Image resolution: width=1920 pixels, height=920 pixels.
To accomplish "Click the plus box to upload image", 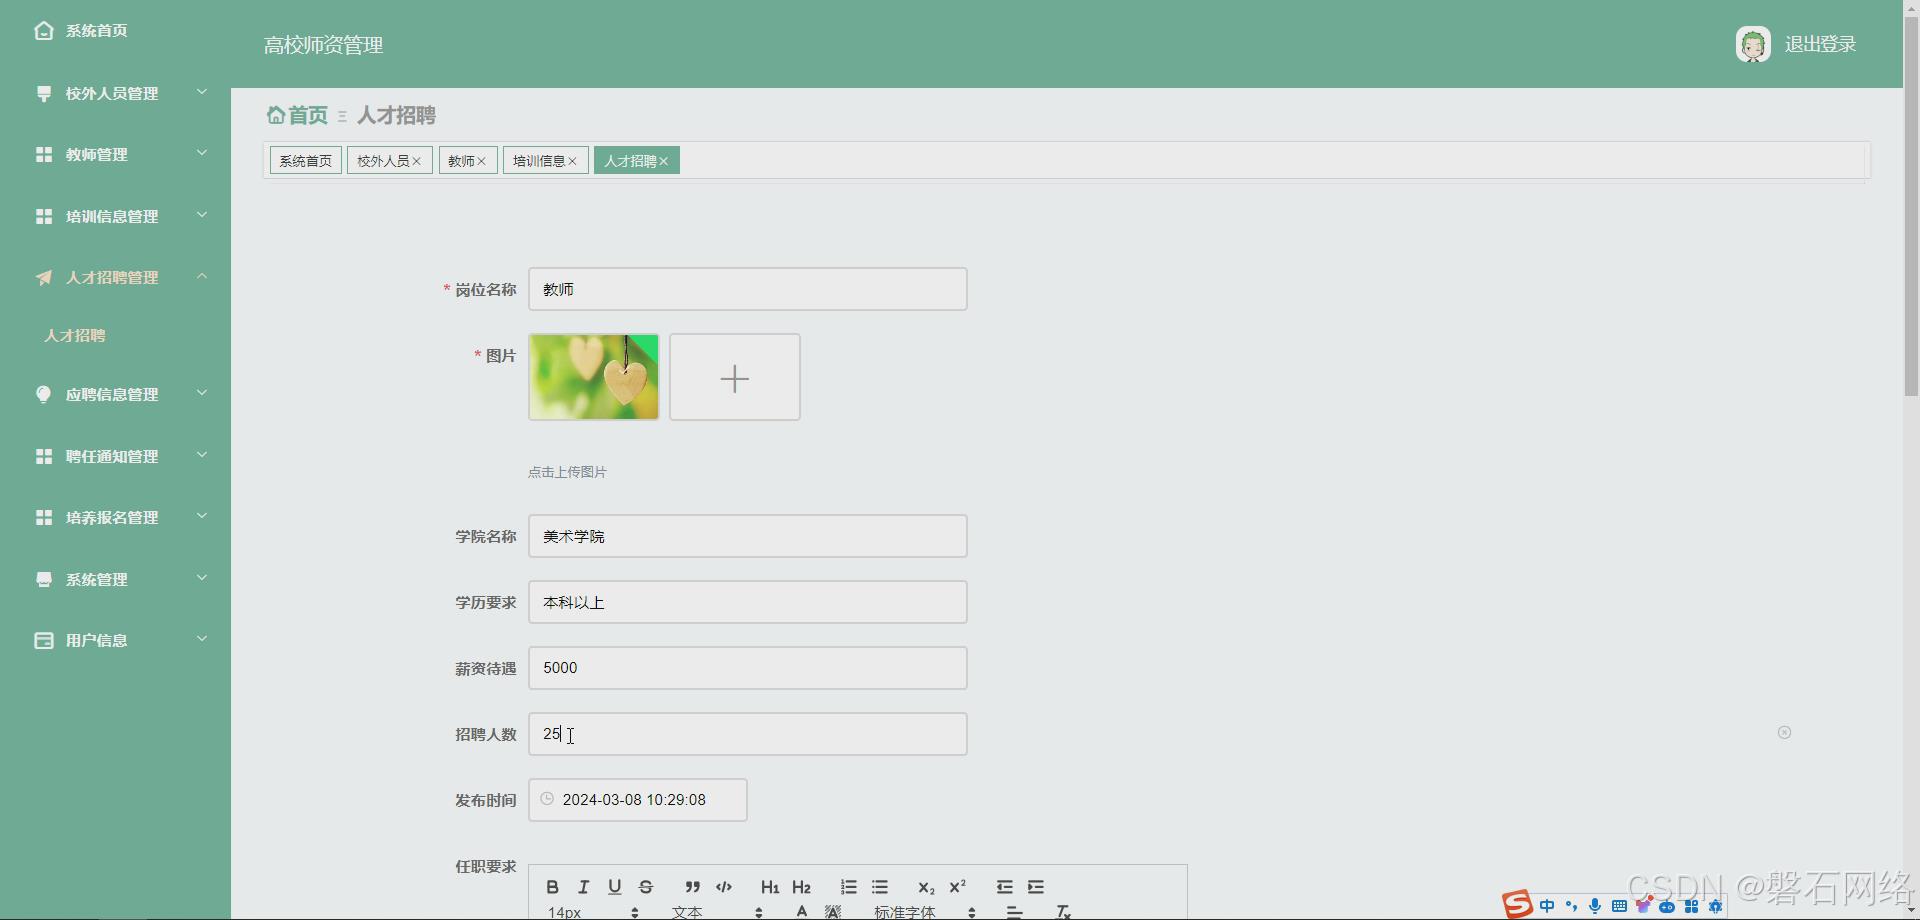I will coord(735,377).
